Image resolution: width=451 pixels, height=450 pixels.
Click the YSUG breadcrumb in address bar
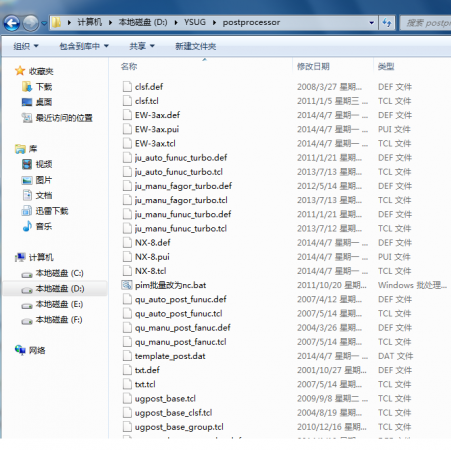195,22
